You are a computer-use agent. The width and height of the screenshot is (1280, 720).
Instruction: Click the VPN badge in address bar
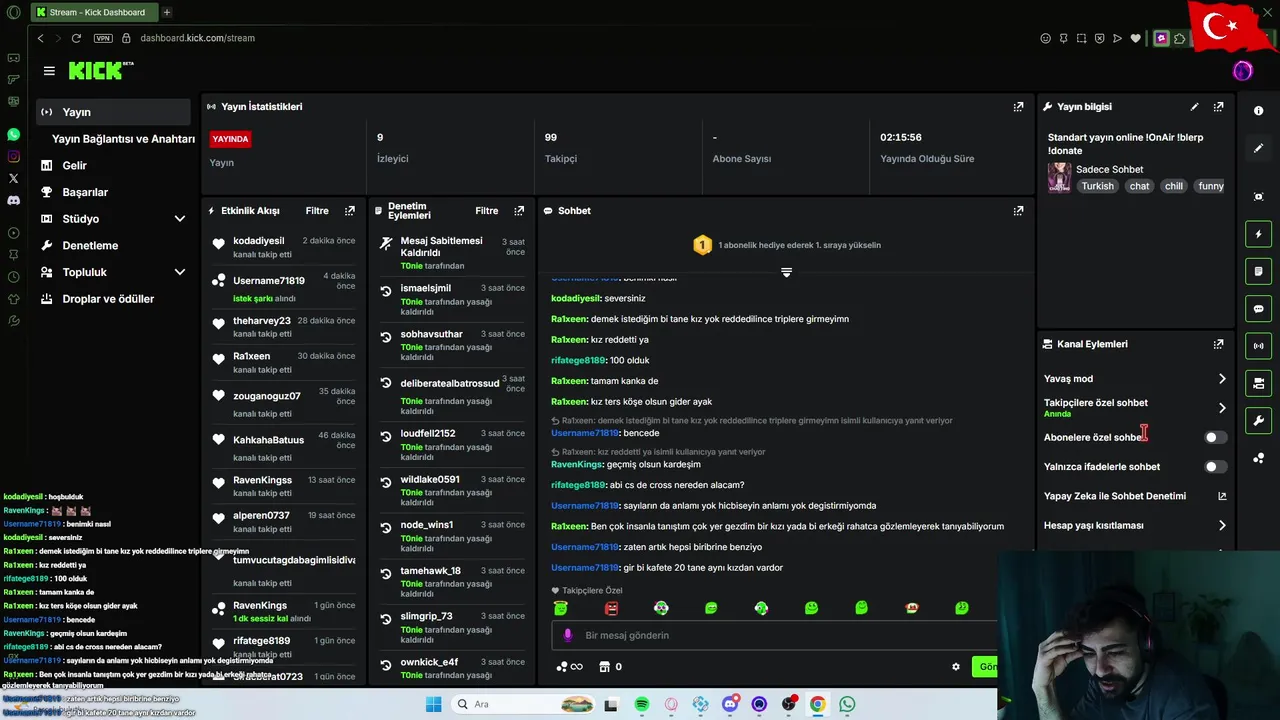pos(103,38)
